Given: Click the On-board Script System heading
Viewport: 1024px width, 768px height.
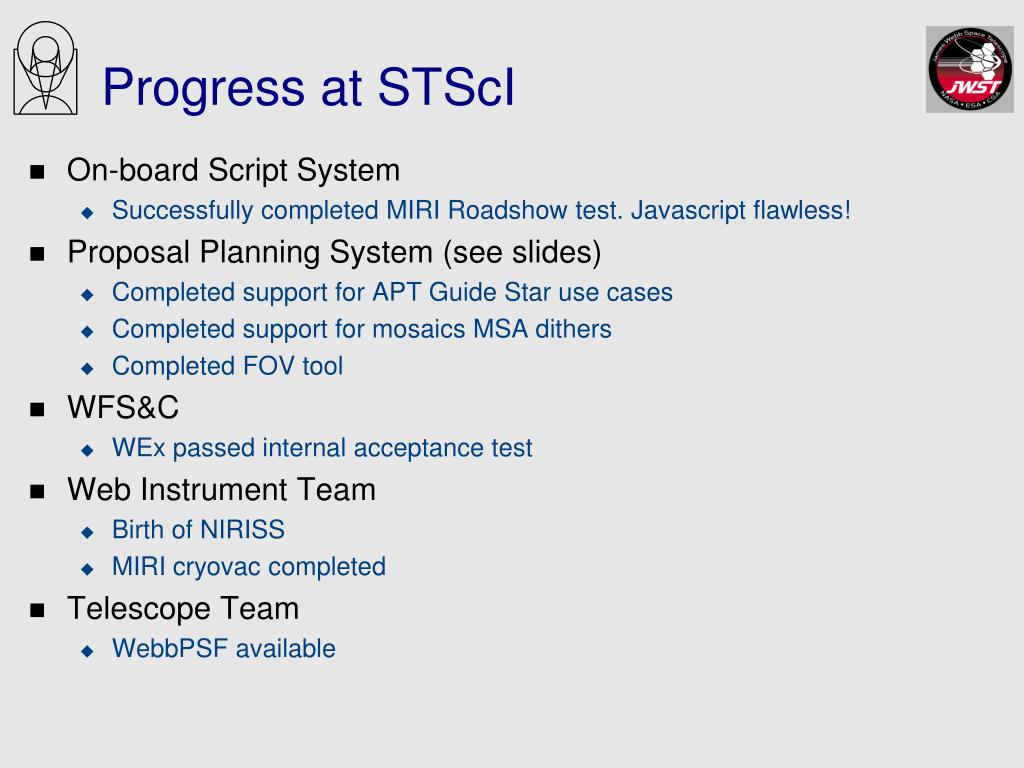Looking at the screenshot, I should 233,170.
